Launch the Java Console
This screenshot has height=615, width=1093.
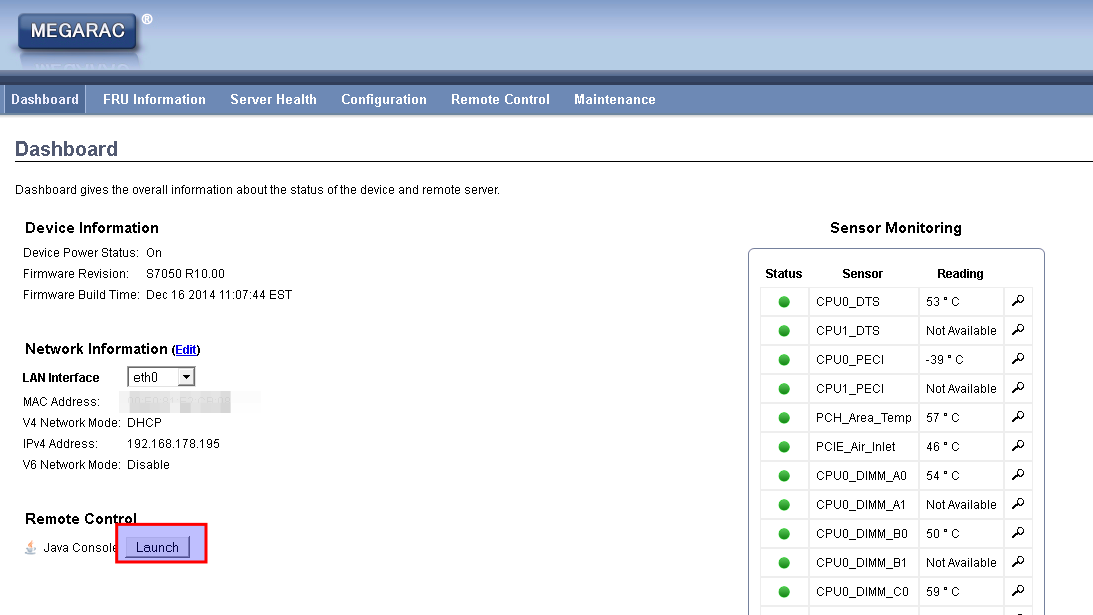[x=157, y=547]
